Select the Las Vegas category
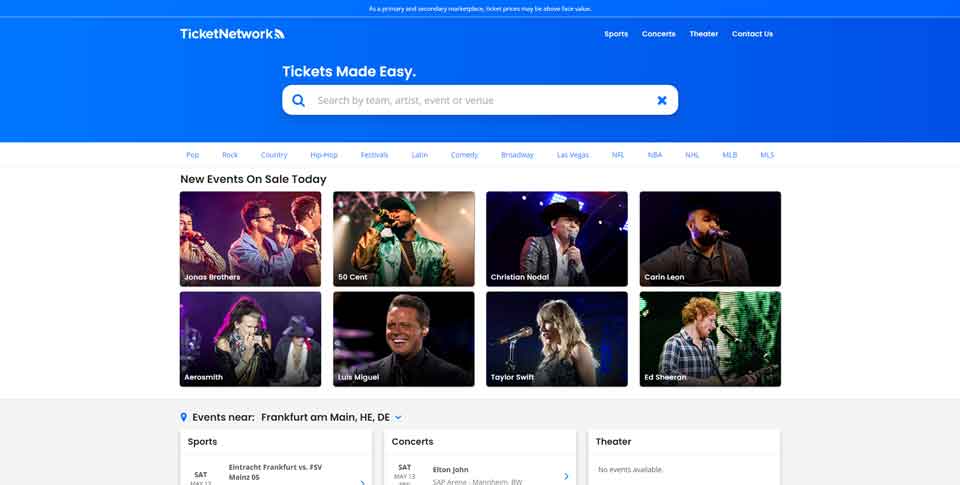The image size is (960, 485). tap(573, 155)
